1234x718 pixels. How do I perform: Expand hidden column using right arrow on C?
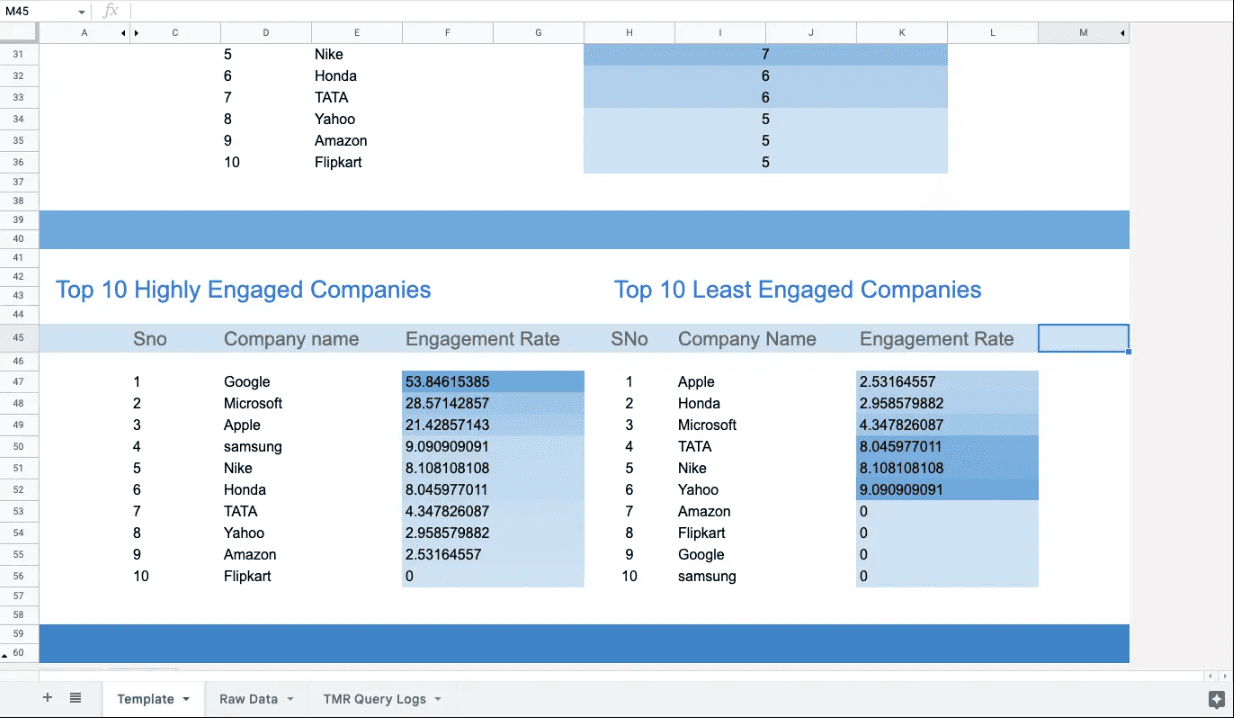pyautogui.click(x=136, y=33)
